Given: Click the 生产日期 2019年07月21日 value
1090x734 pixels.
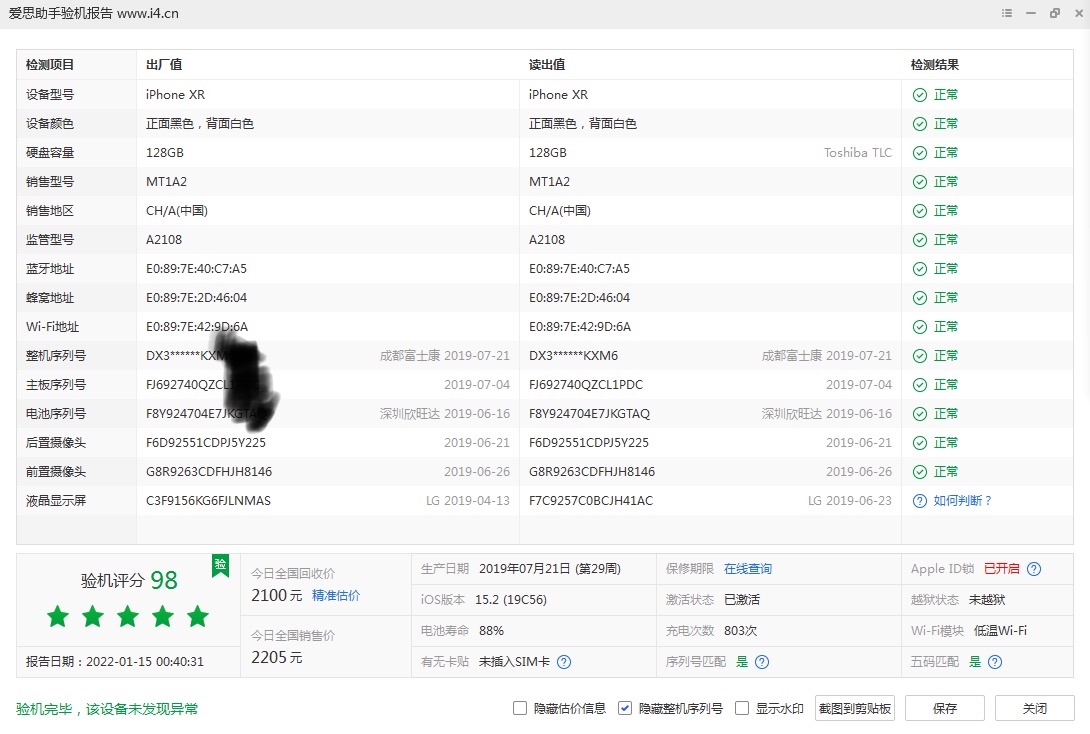Looking at the screenshot, I should click(550, 569).
